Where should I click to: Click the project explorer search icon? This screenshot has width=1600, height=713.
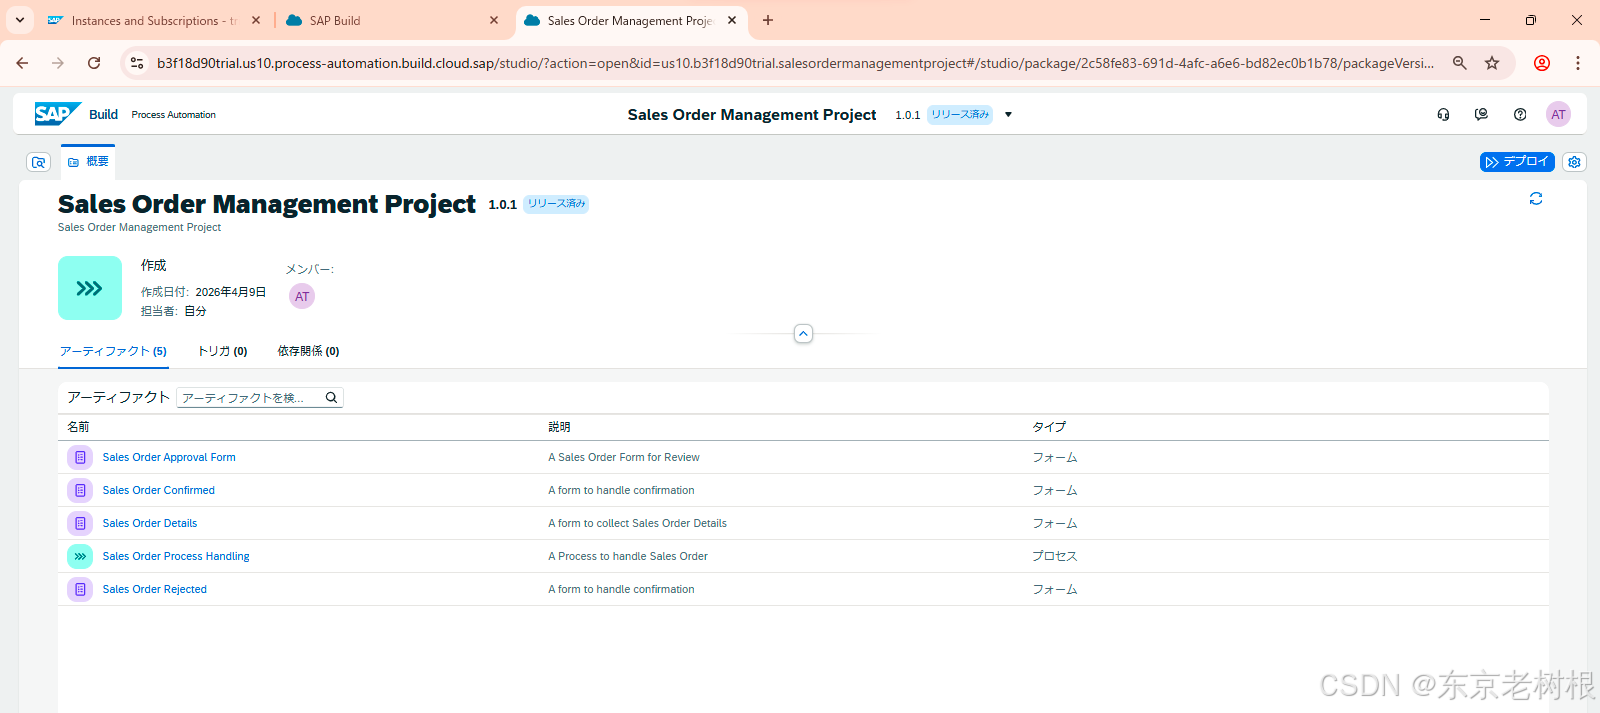coord(38,162)
